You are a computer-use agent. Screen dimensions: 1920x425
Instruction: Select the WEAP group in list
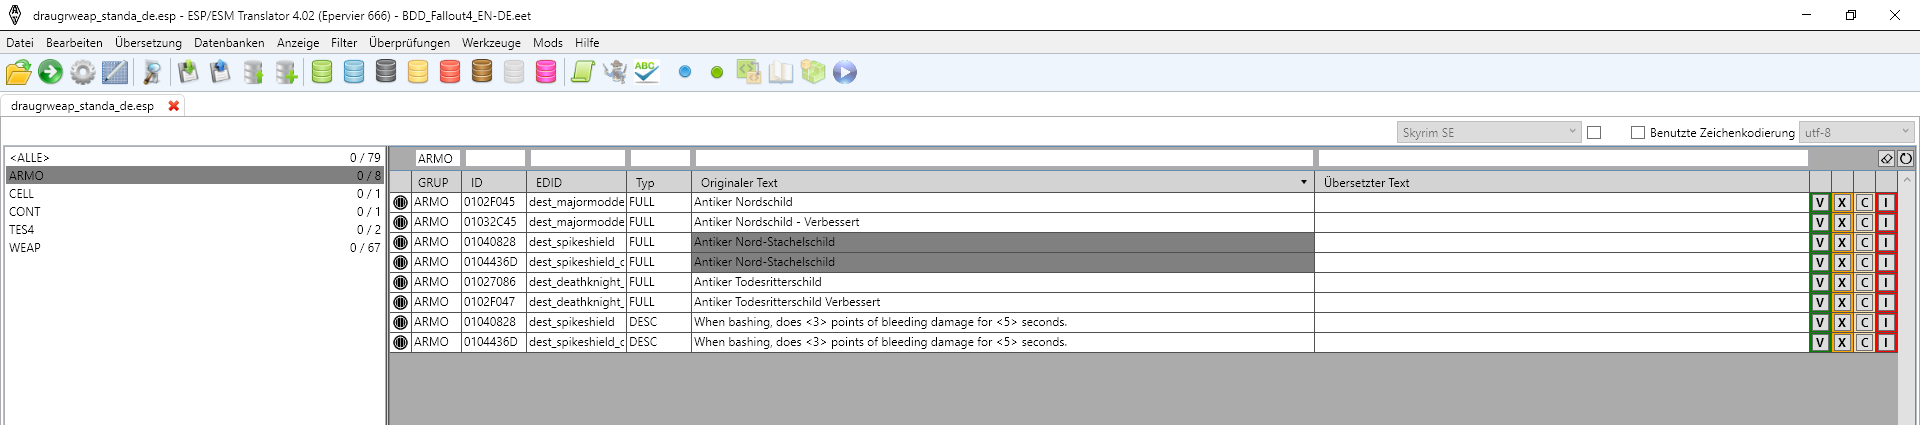tap(25, 248)
